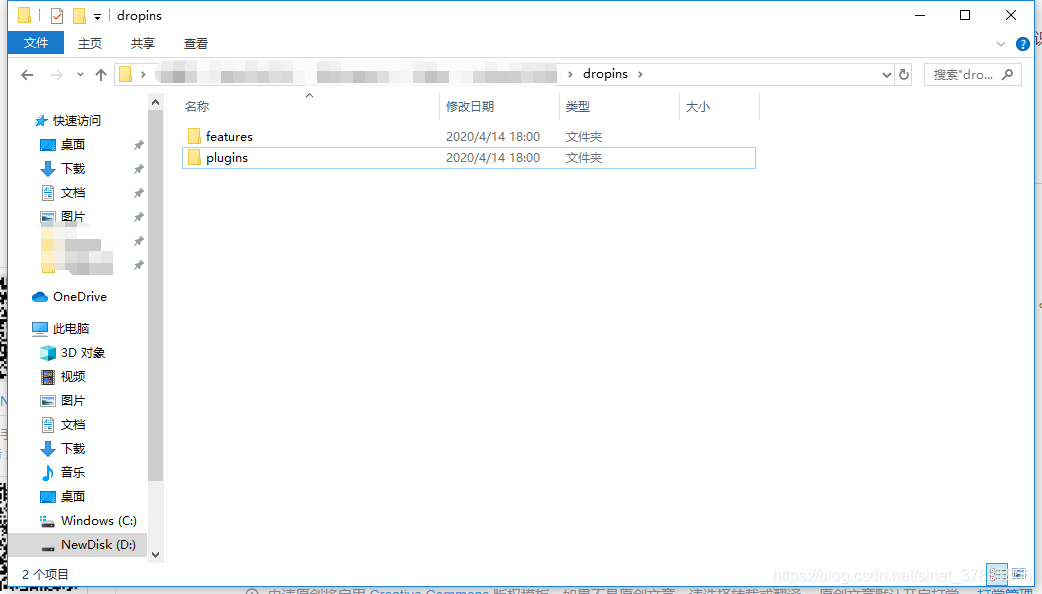The height and width of the screenshot is (594, 1042).
Task: Select 此电脑 in the navigation pane
Action: point(70,328)
